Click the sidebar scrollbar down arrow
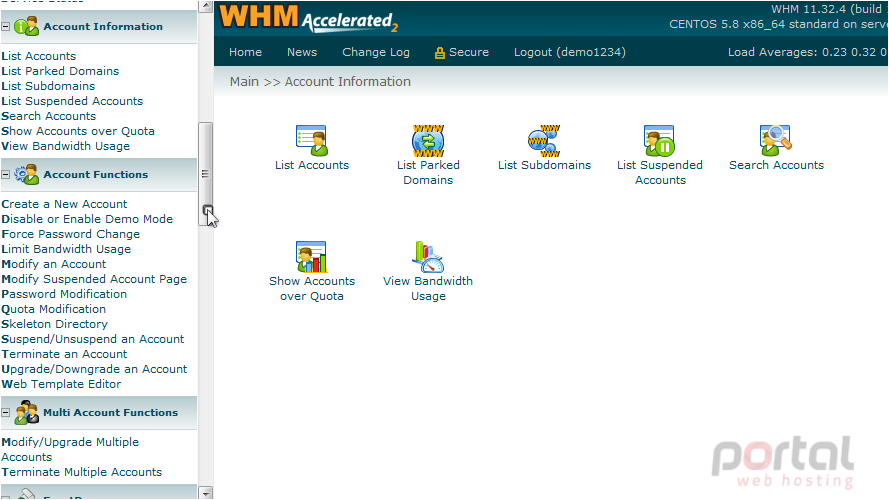The height and width of the screenshot is (500, 889). click(205, 493)
